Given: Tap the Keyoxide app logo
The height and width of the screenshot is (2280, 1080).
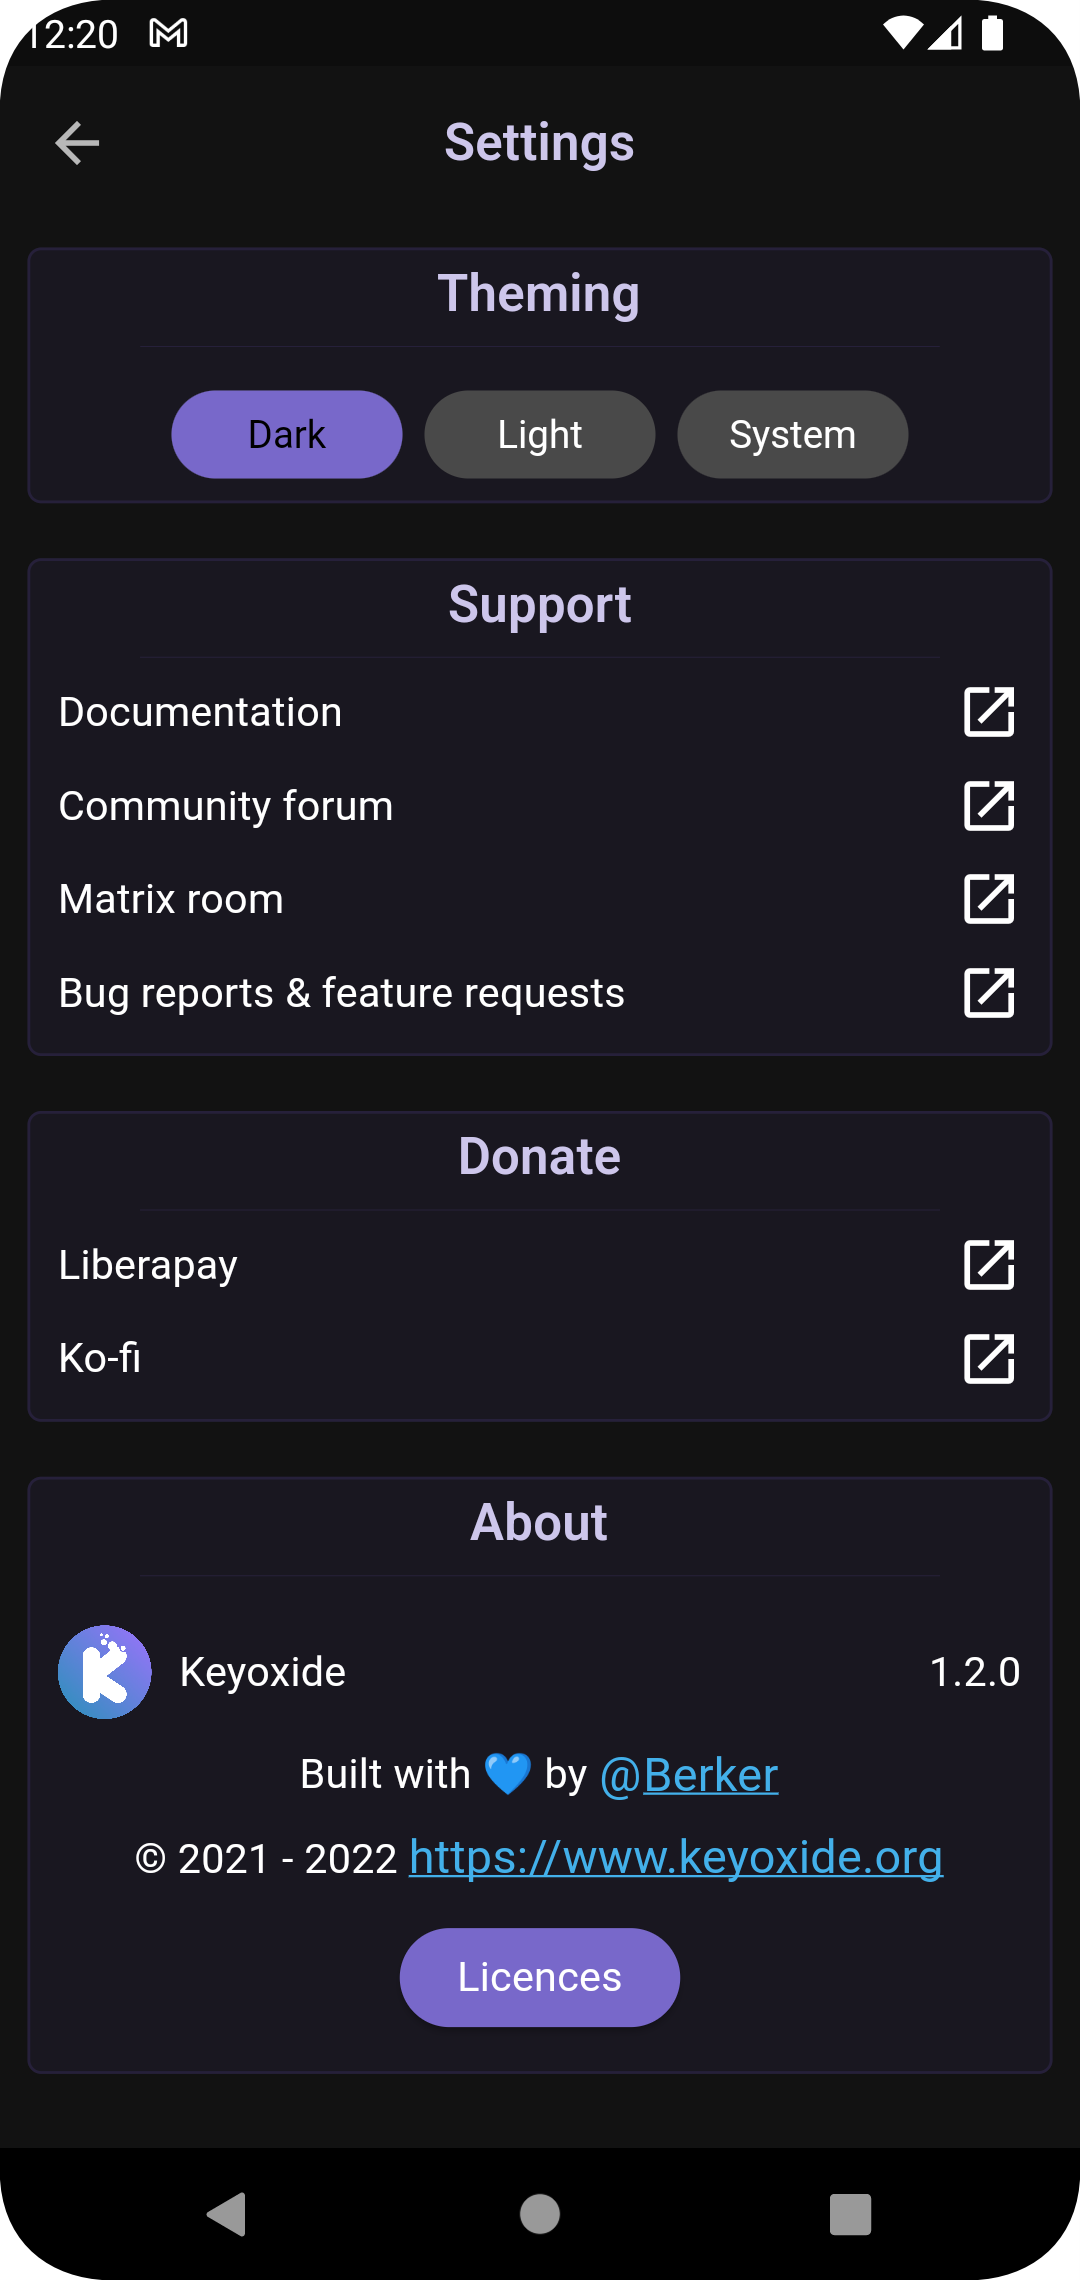Looking at the screenshot, I should click(105, 1672).
